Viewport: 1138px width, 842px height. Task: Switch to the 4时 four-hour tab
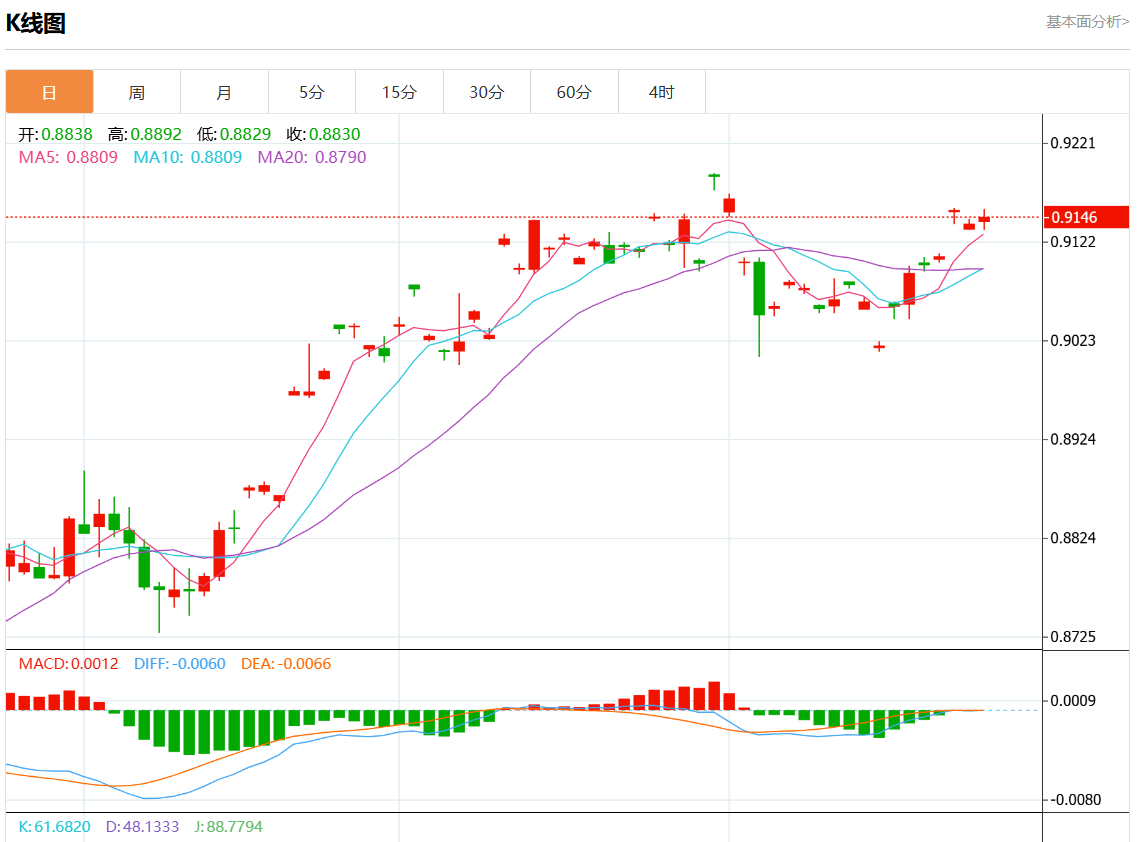coord(662,92)
